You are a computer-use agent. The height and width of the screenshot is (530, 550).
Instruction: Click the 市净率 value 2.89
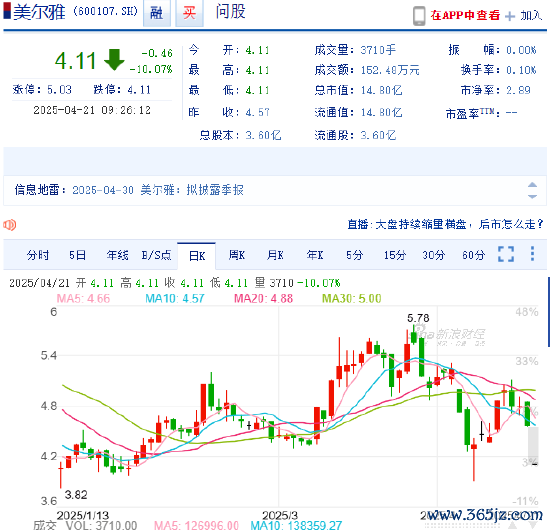tap(518, 90)
